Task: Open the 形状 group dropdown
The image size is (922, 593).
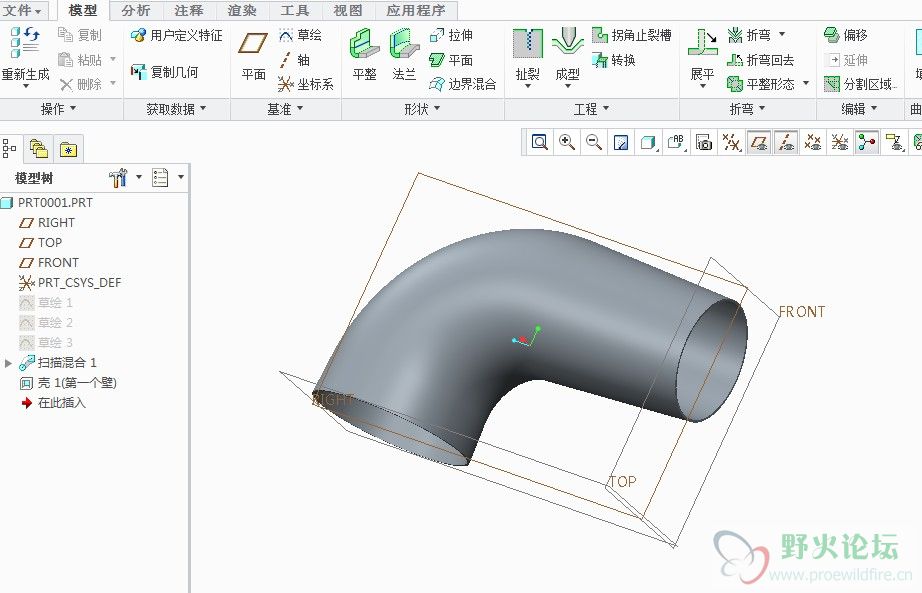Action: (x=422, y=109)
